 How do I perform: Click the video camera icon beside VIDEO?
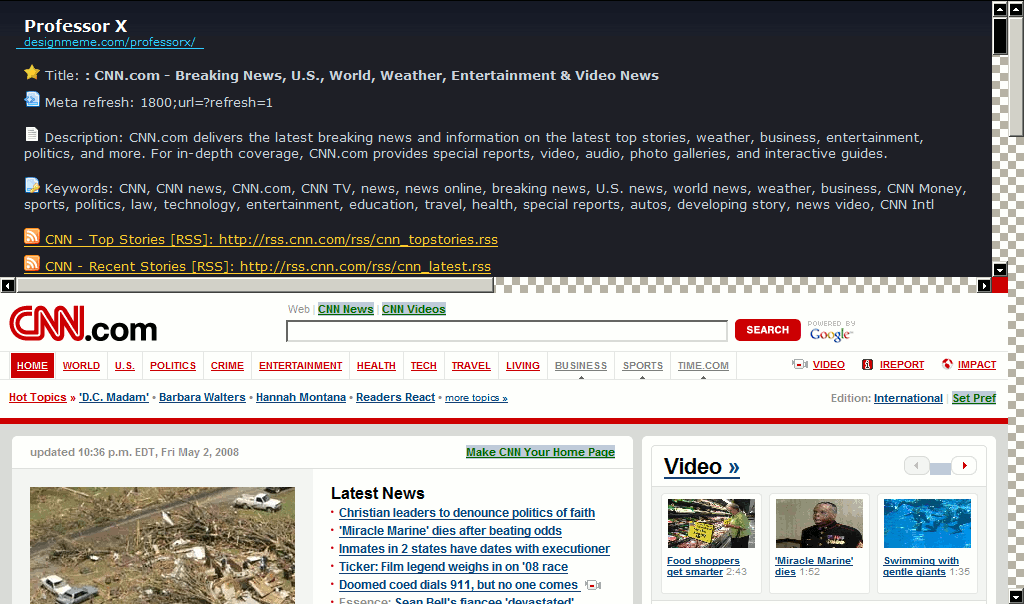(800, 364)
